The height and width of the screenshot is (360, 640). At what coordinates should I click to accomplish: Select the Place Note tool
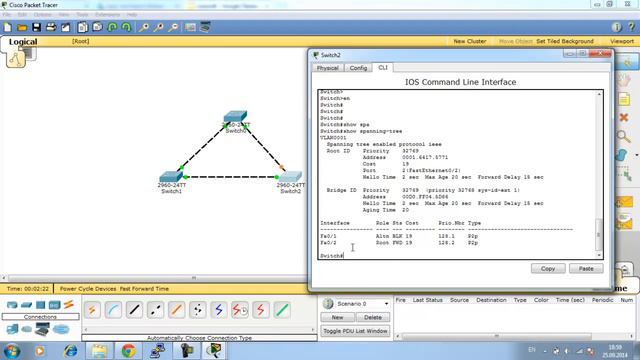pyautogui.click(x=624, y=99)
